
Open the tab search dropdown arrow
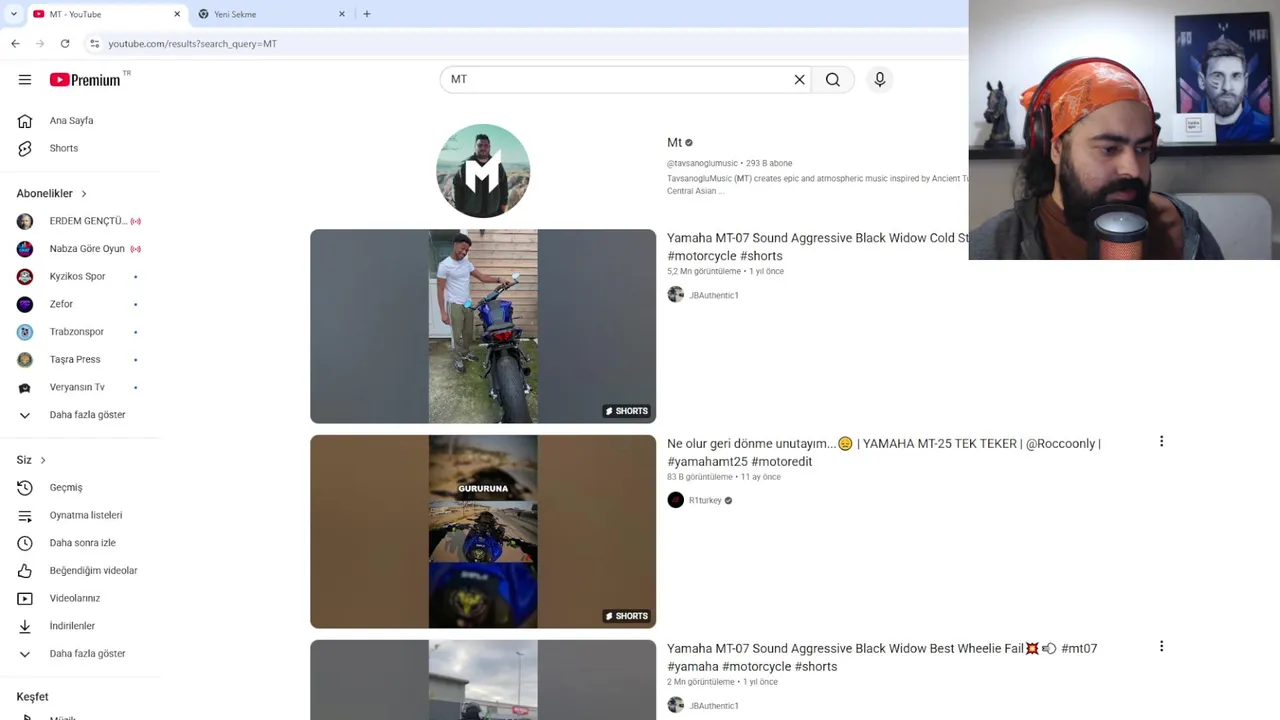13,14
